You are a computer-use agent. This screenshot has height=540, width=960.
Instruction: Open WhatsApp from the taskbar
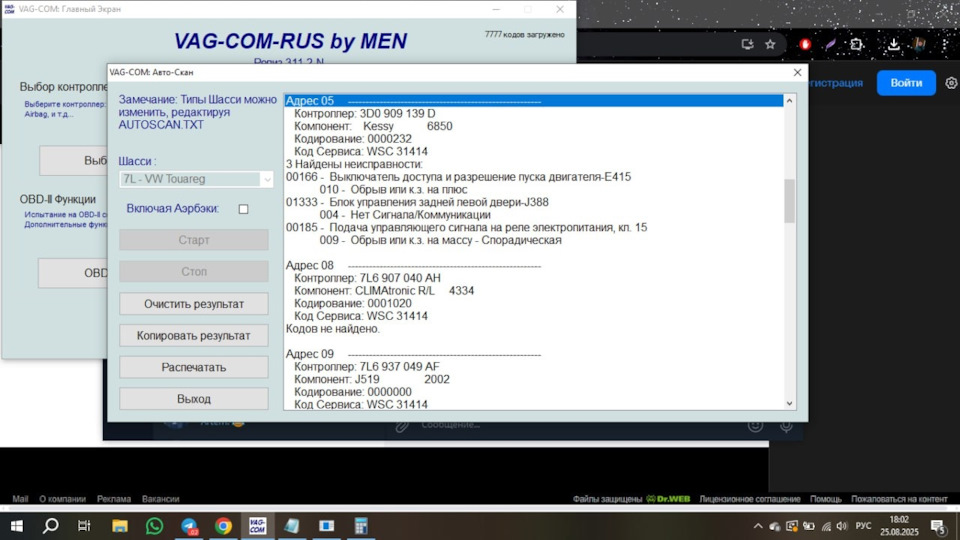pos(154,526)
